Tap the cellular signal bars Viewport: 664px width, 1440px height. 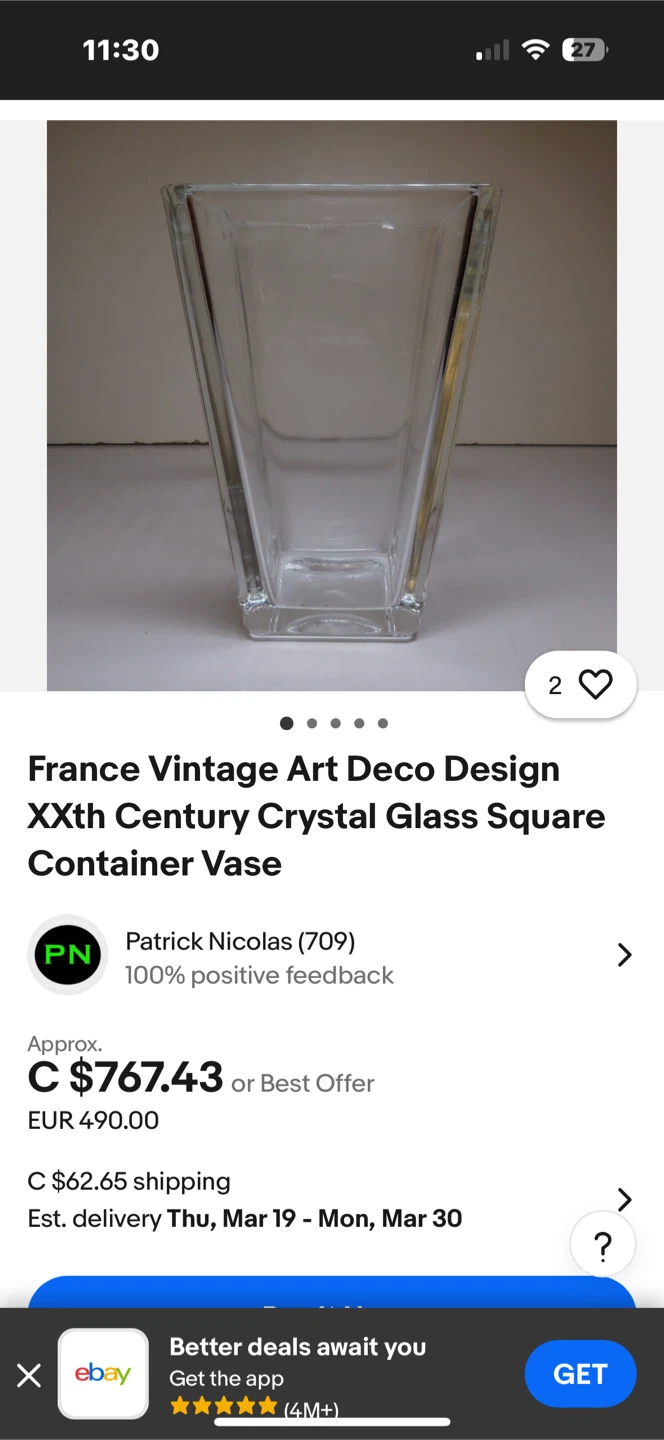pyautogui.click(x=492, y=50)
